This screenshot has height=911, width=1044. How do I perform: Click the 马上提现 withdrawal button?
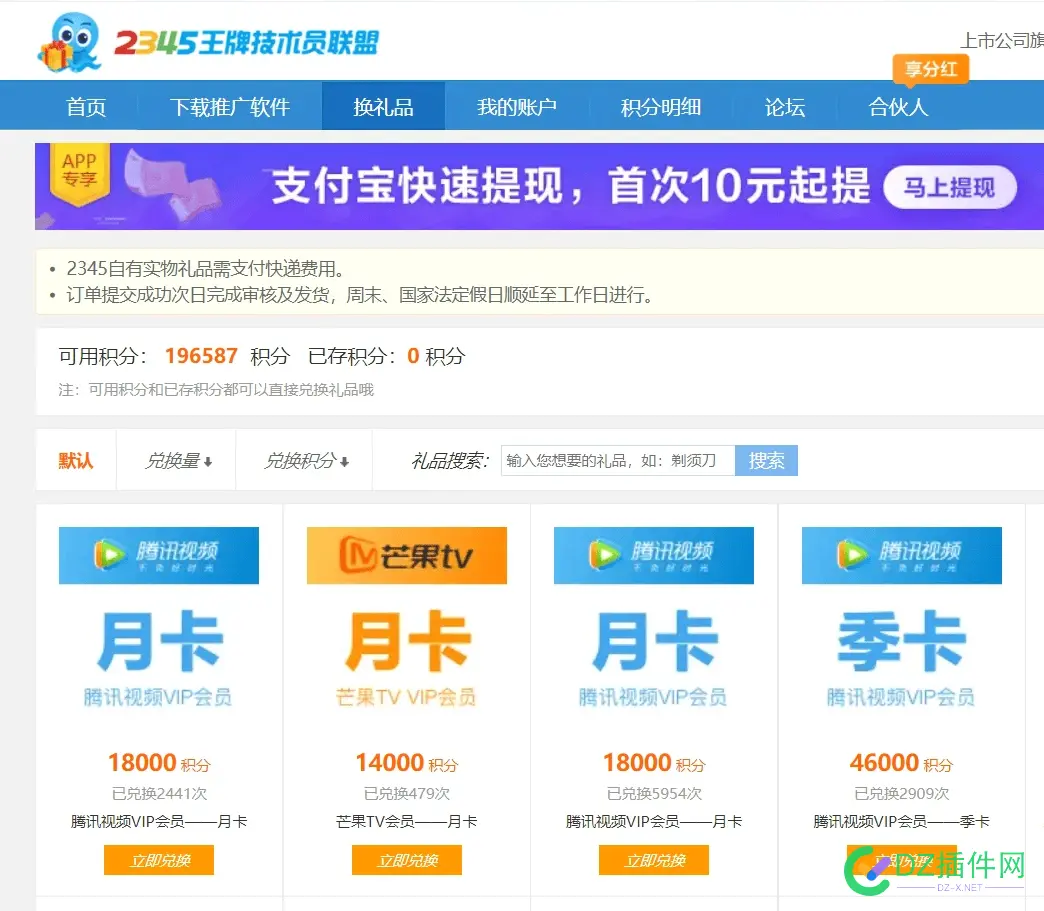[950, 188]
